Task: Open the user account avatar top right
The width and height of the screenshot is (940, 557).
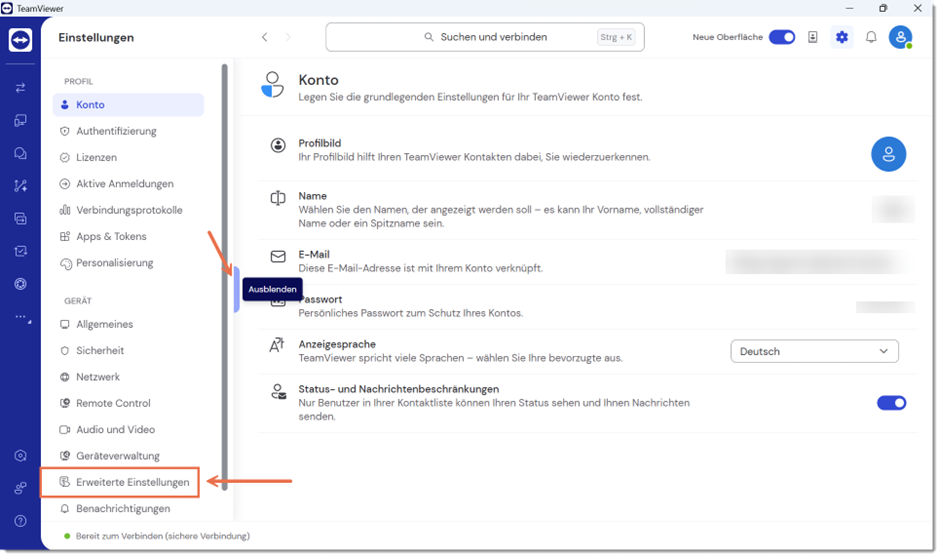Action: click(900, 37)
